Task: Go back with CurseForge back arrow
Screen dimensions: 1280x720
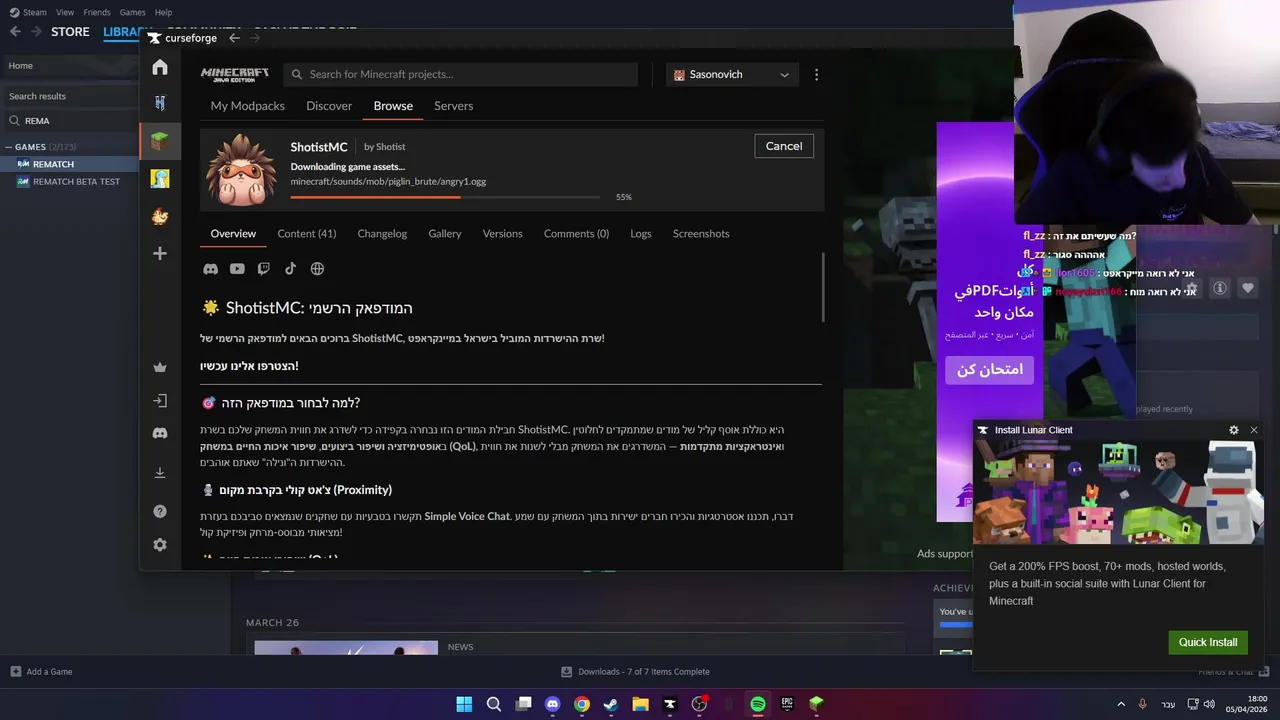Action: [x=234, y=38]
